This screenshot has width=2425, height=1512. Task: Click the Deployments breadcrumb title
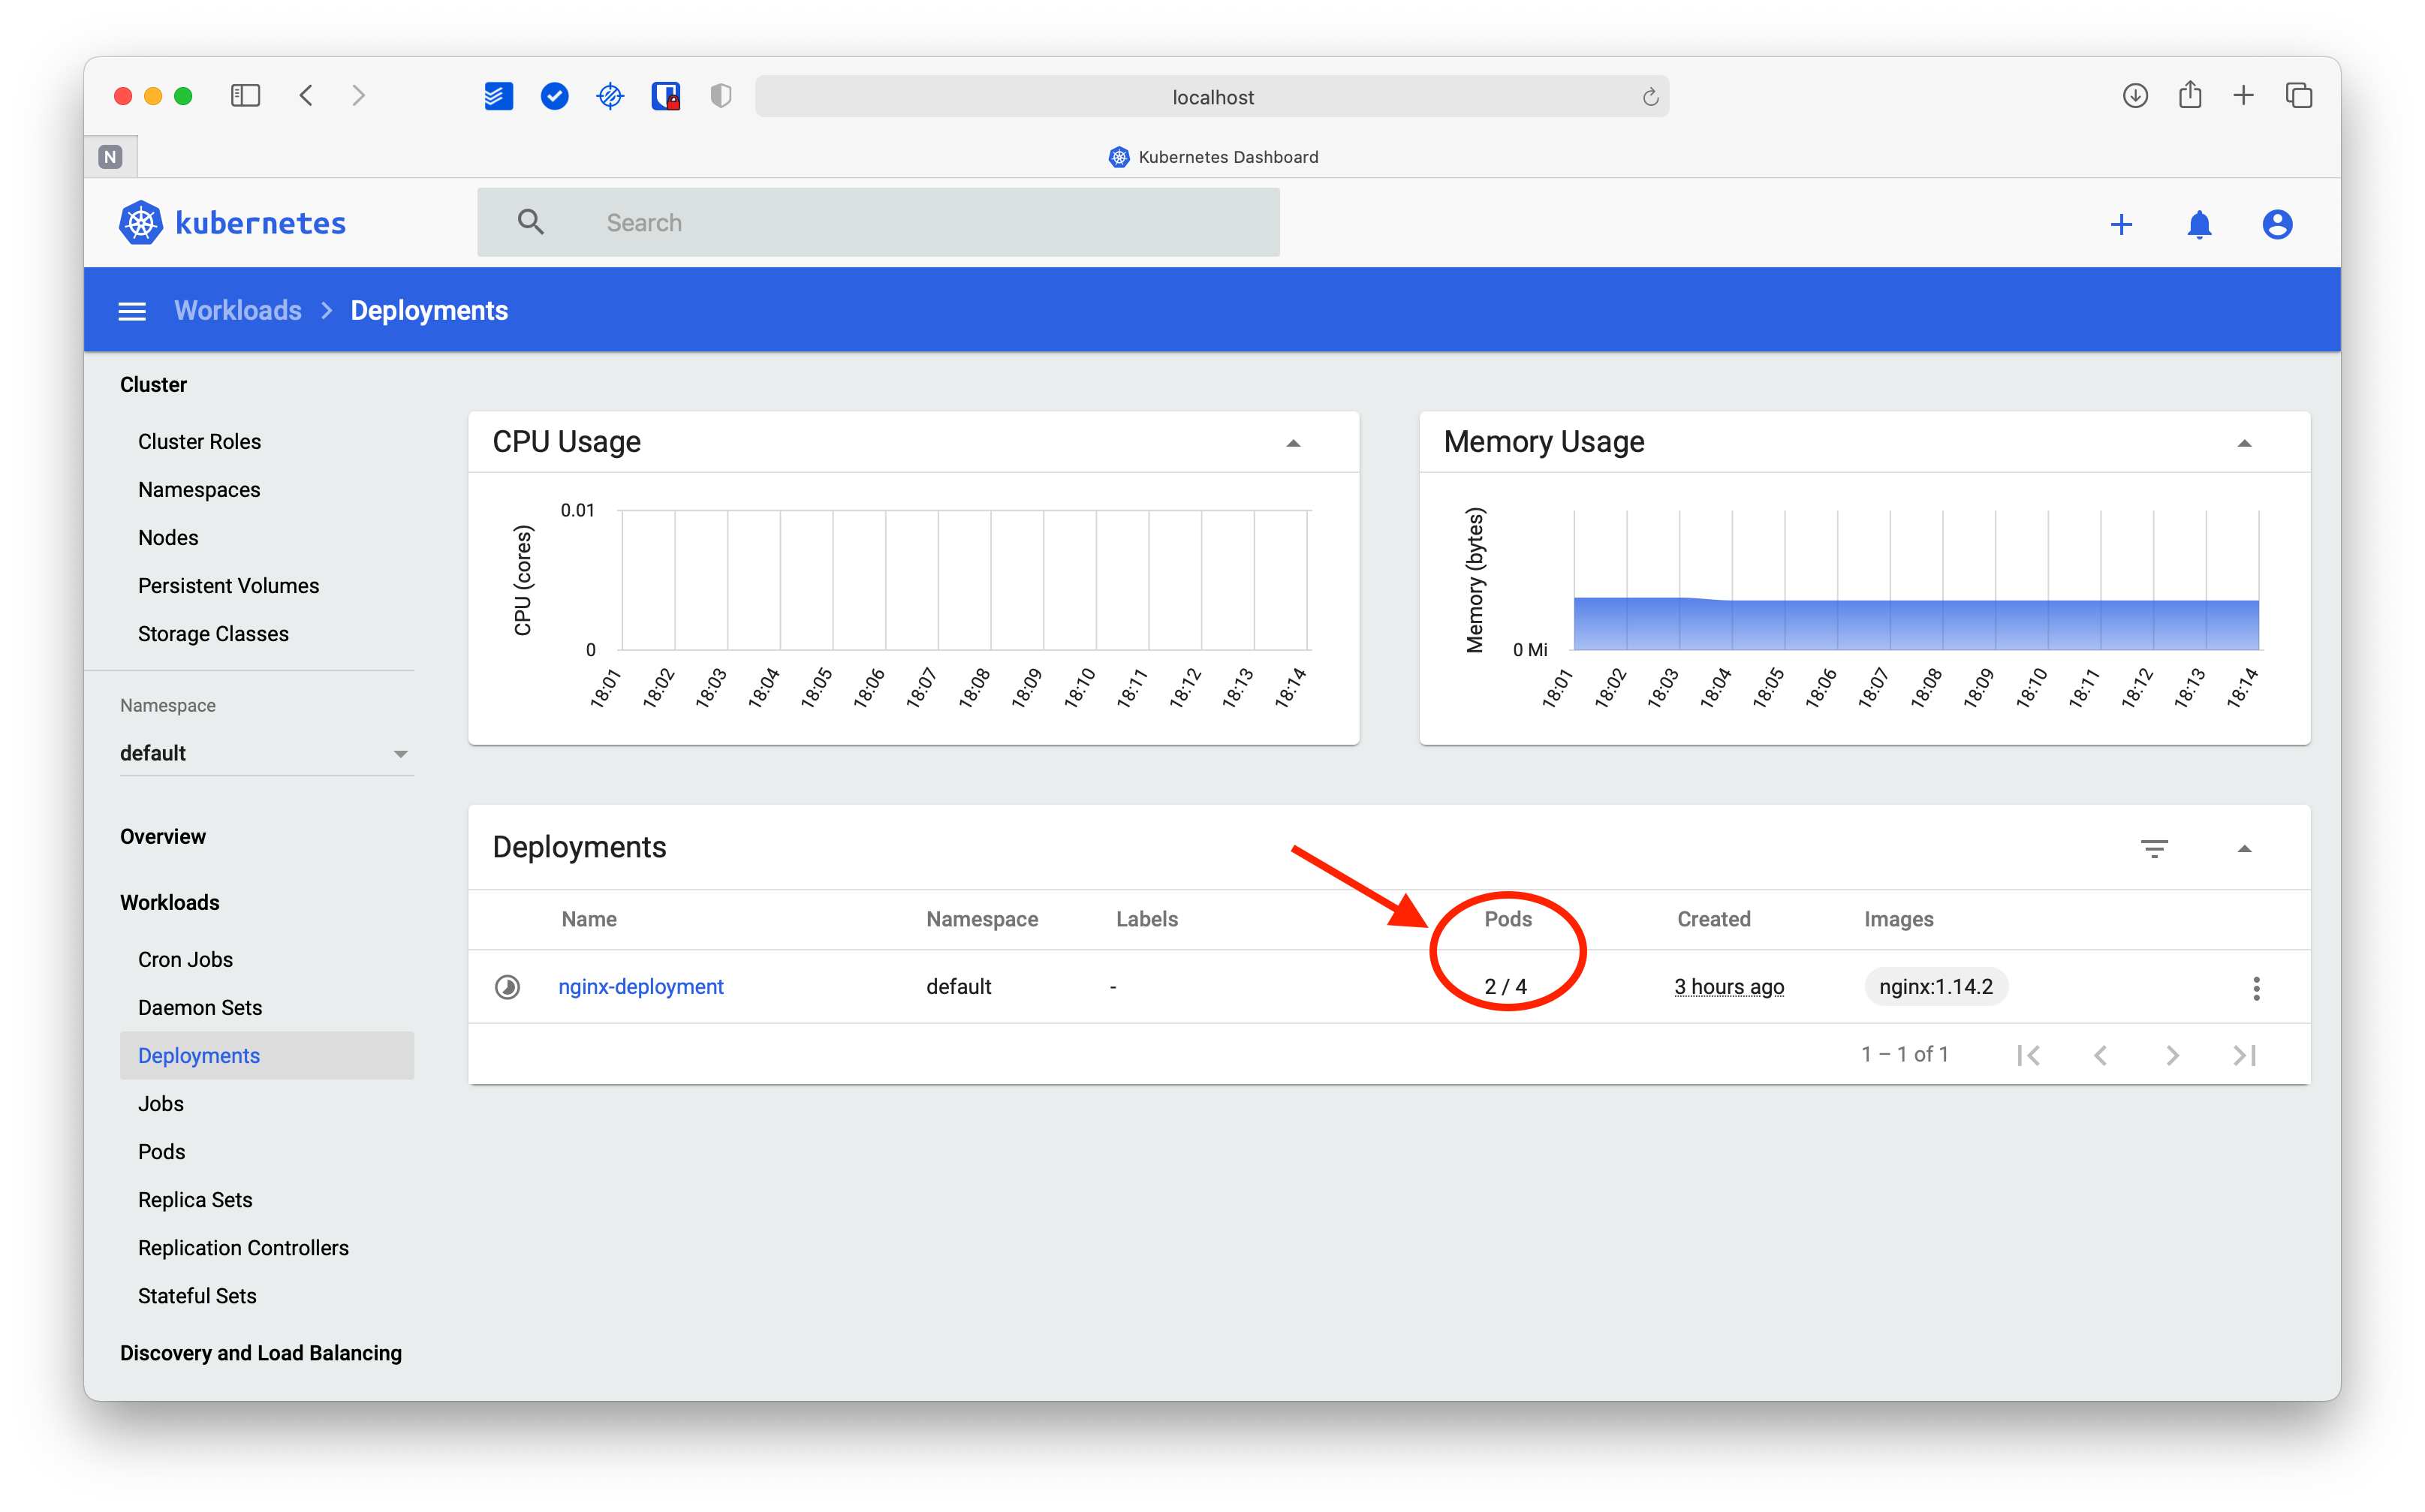tap(429, 310)
